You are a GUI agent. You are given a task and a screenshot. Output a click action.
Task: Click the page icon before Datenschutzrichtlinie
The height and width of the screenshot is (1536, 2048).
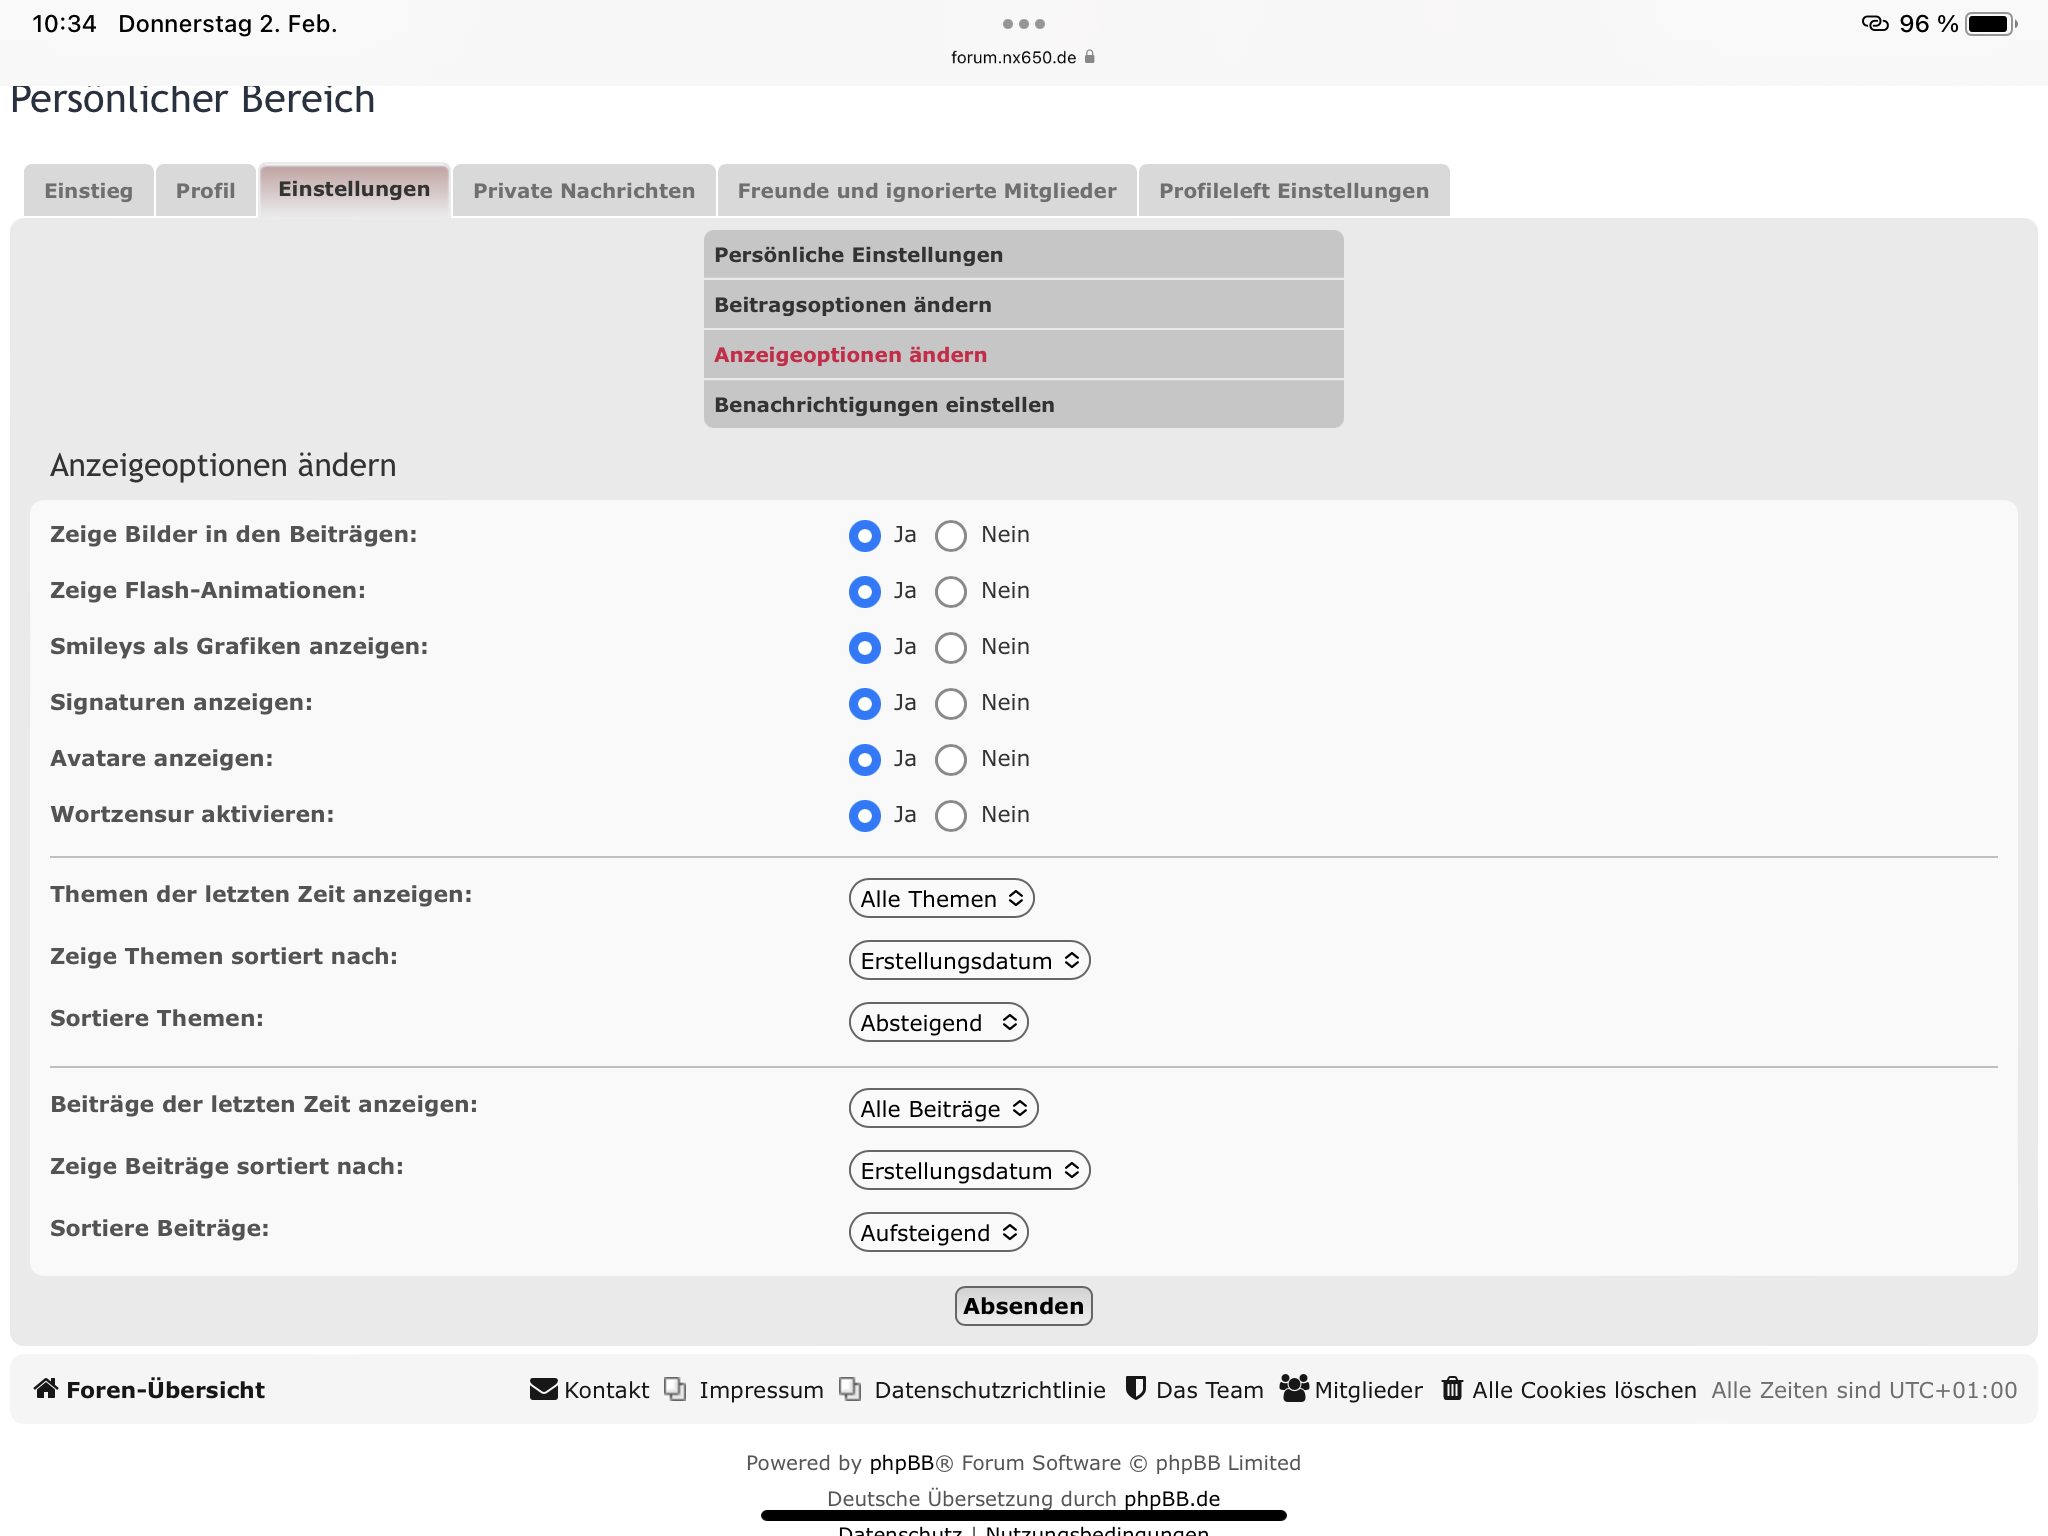(850, 1389)
